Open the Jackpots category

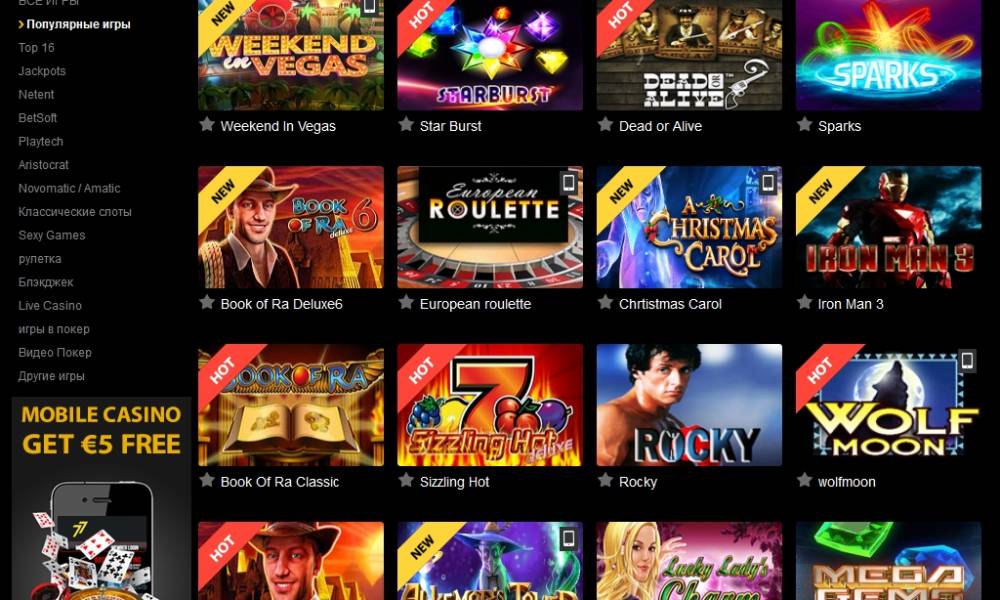point(42,71)
